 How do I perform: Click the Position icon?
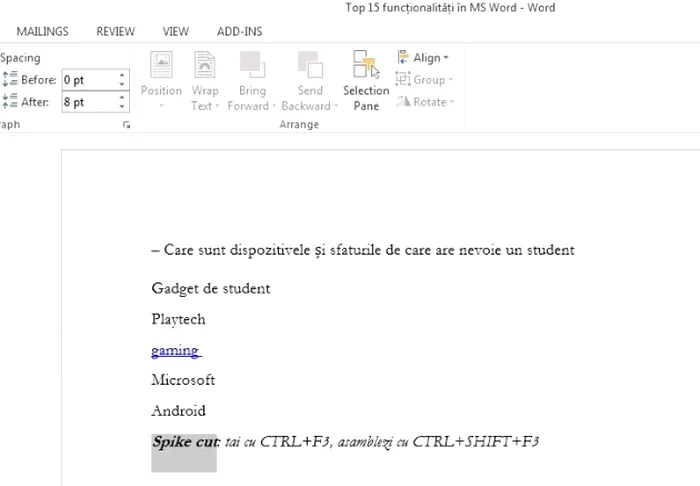[x=161, y=65]
